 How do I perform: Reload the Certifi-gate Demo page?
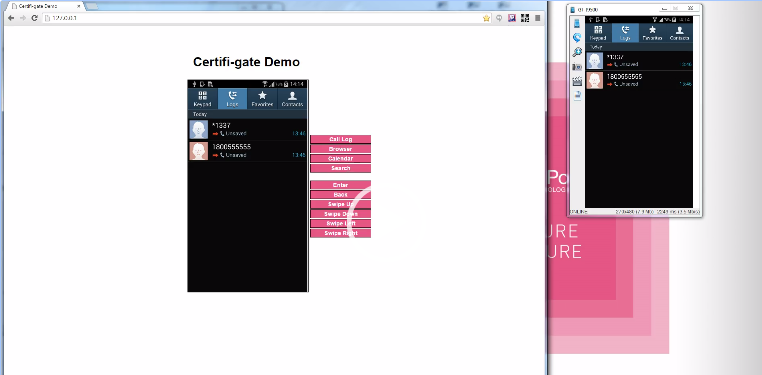coord(35,18)
